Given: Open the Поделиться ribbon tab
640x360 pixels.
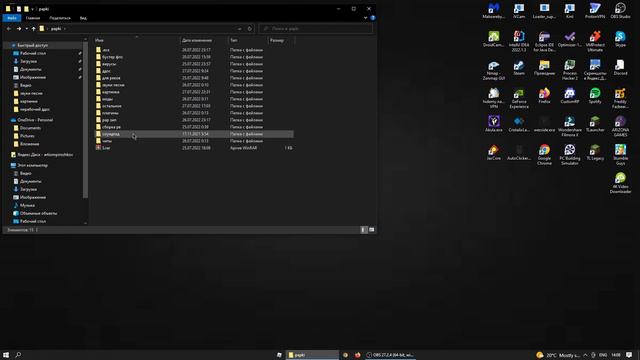Looking at the screenshot, I should coord(60,18).
